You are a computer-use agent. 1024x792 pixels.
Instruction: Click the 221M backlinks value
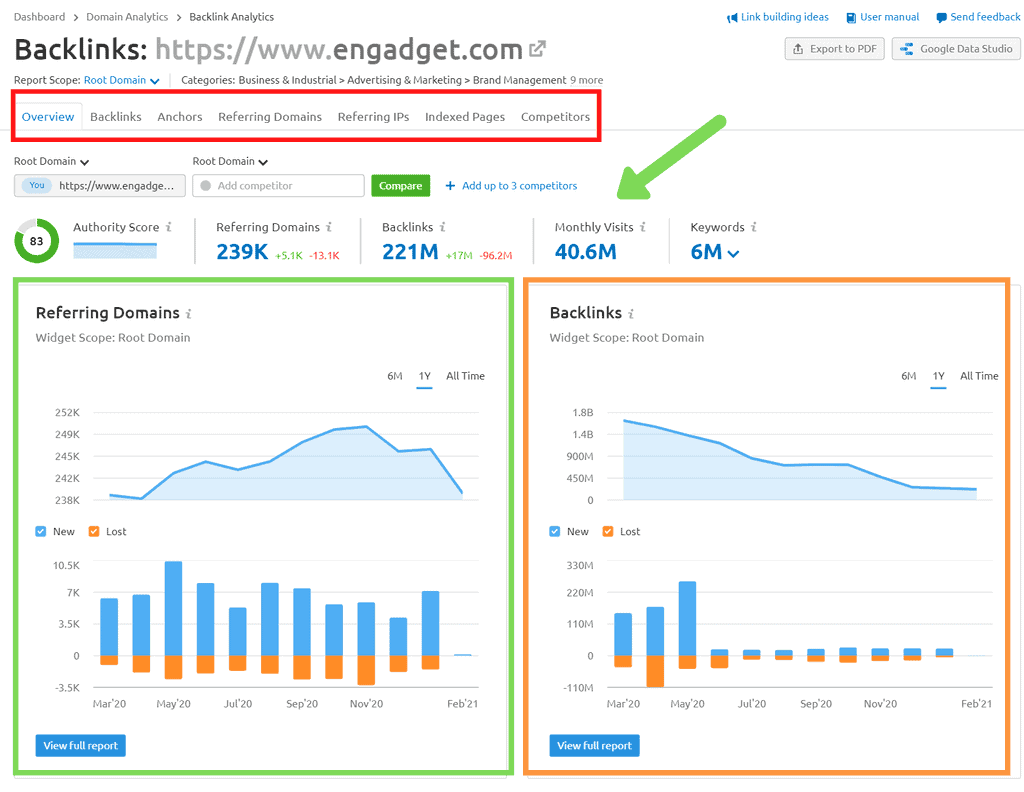tap(410, 252)
